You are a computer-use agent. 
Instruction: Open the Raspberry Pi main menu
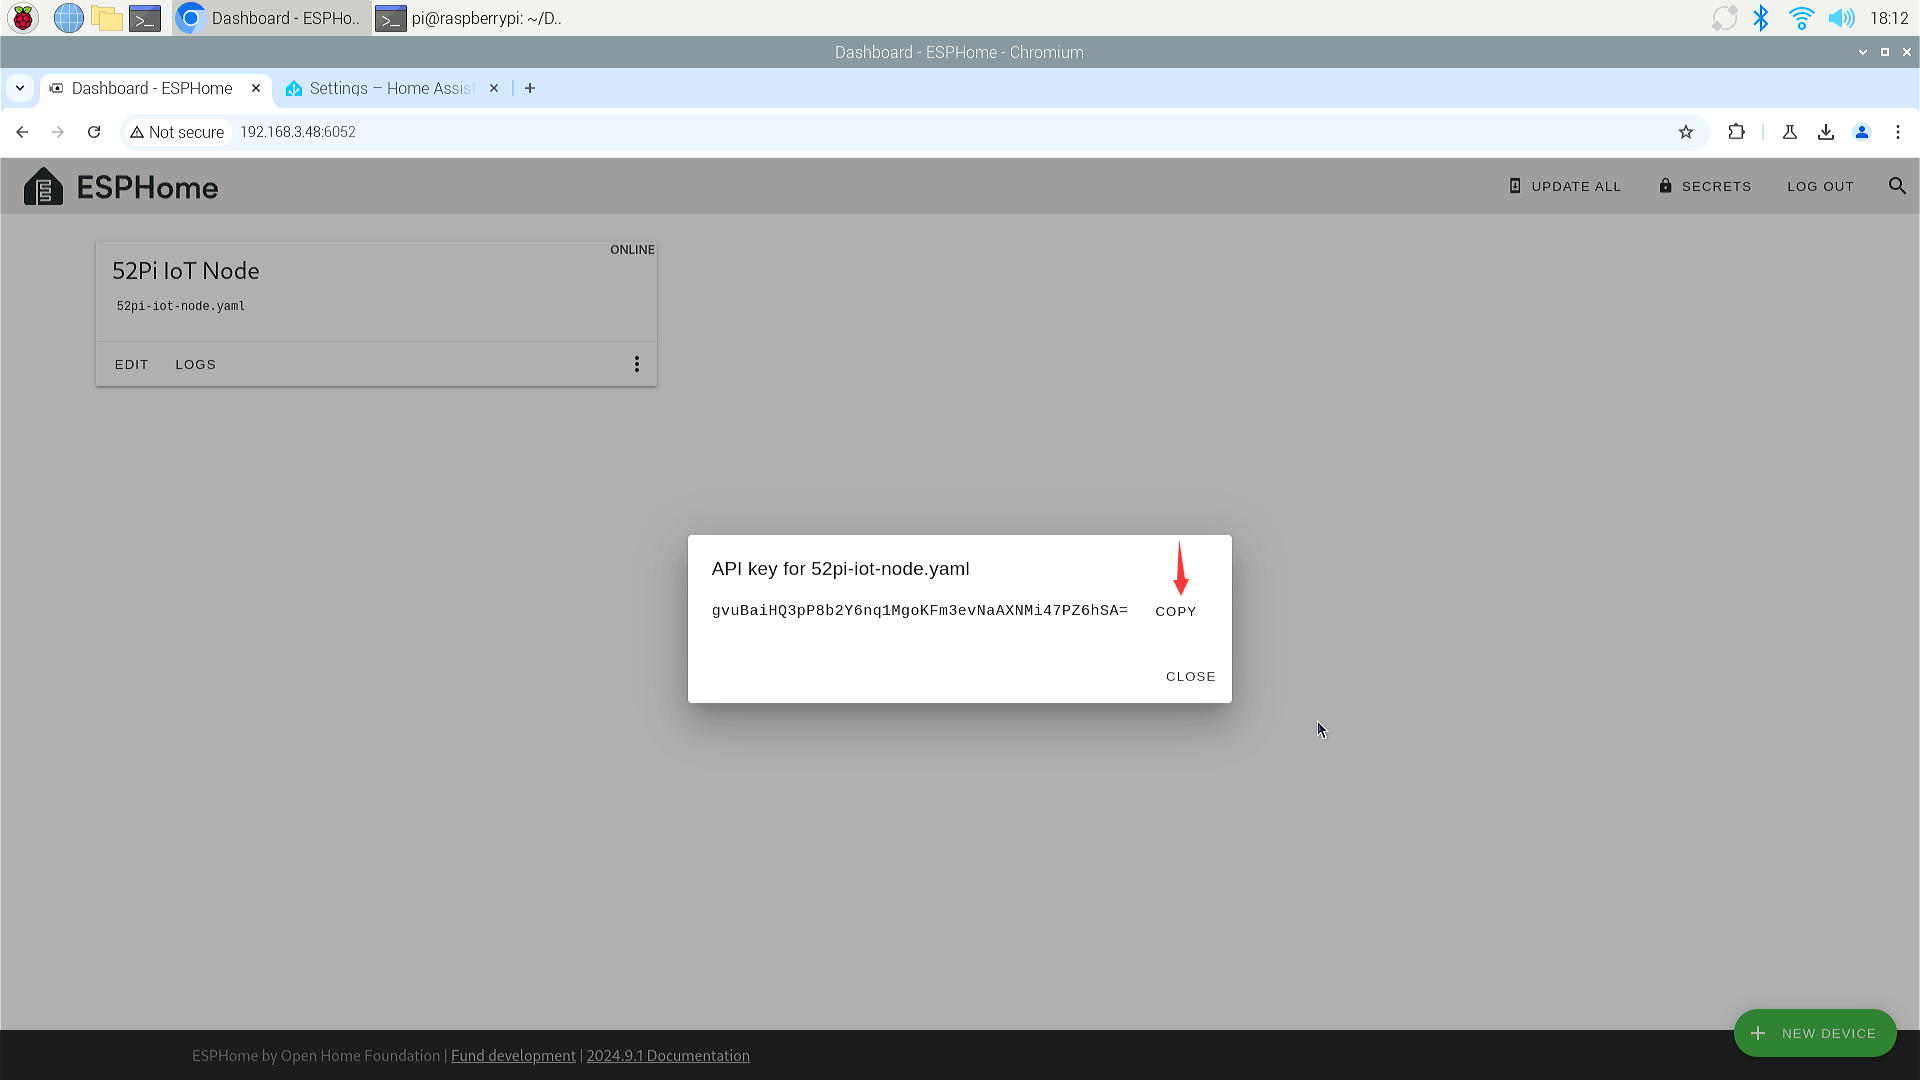click(x=23, y=18)
